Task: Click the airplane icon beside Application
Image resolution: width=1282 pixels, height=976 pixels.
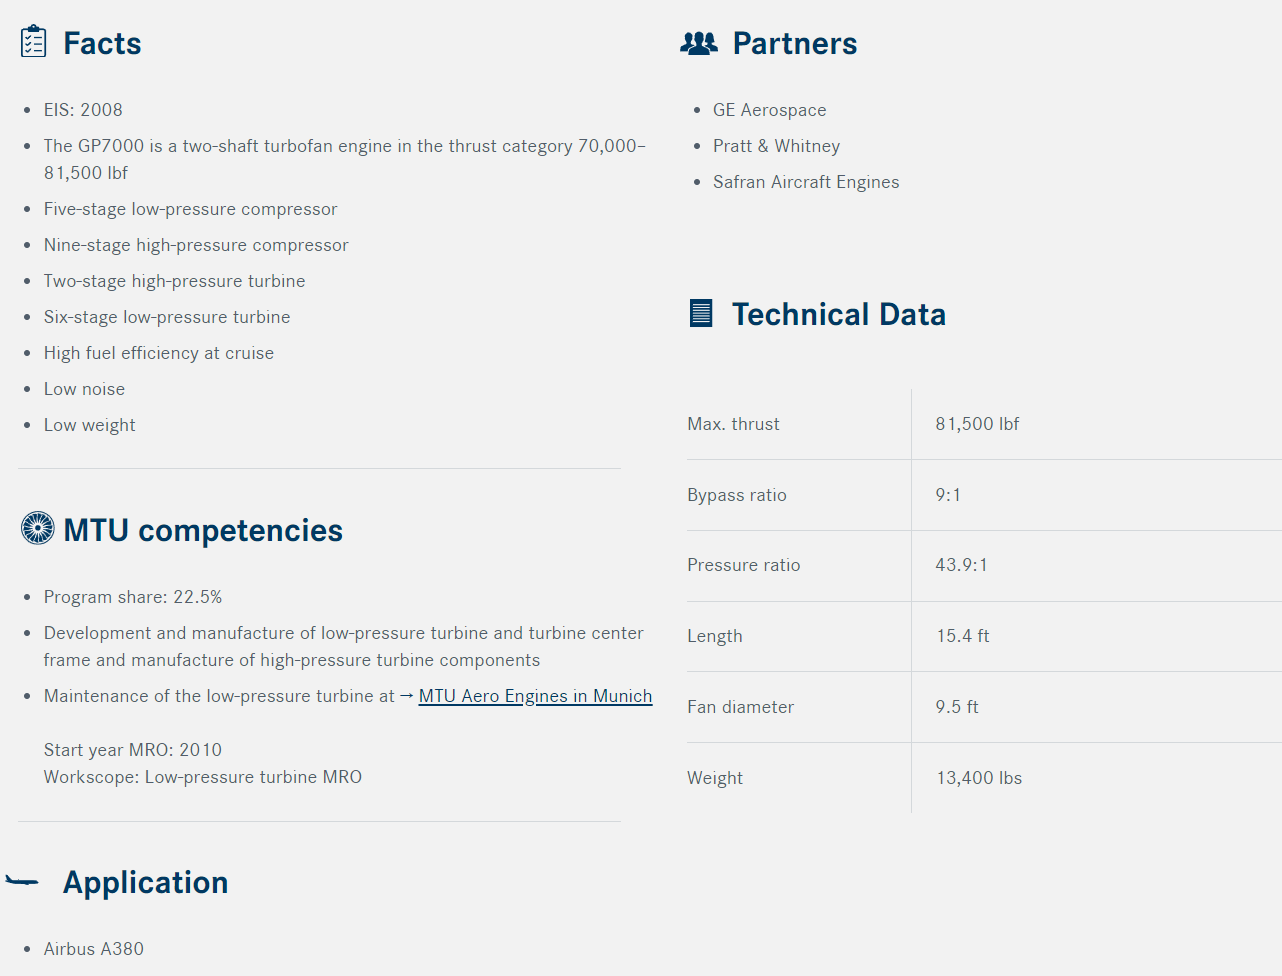Action: (22, 881)
